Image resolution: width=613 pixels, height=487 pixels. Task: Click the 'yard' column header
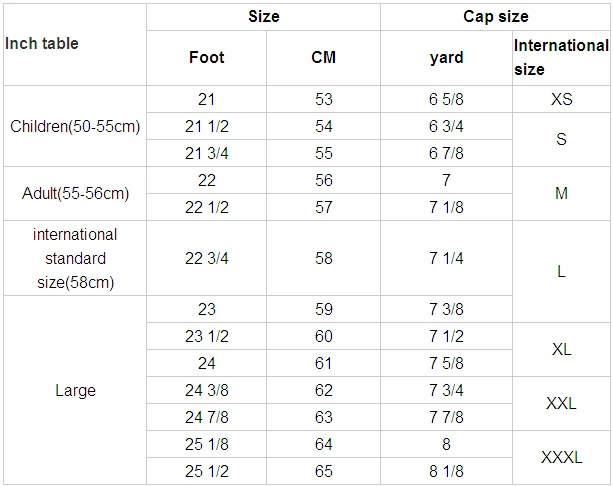[x=446, y=58]
